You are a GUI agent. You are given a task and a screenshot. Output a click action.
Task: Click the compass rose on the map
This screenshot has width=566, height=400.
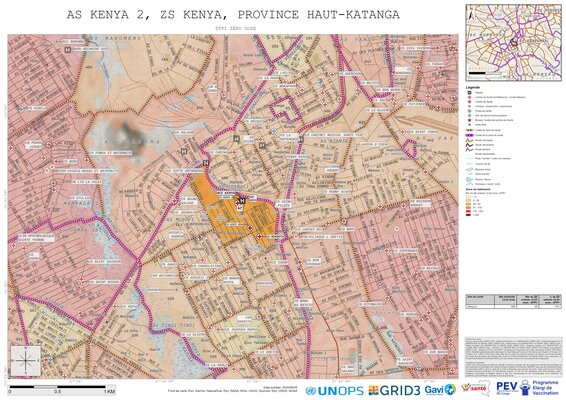pos(26,360)
